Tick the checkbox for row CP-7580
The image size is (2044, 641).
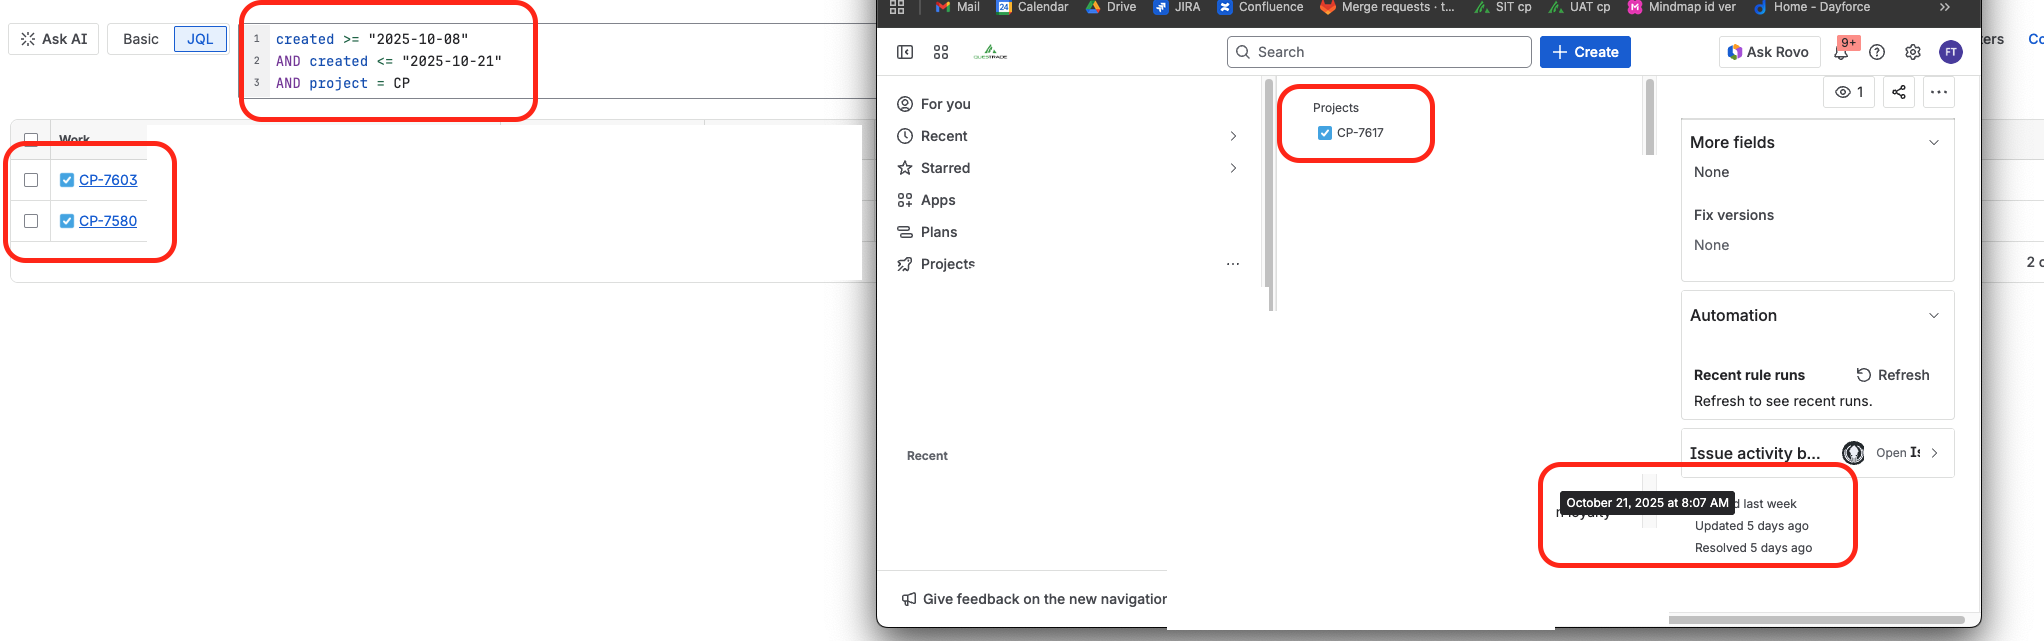pyautogui.click(x=31, y=221)
